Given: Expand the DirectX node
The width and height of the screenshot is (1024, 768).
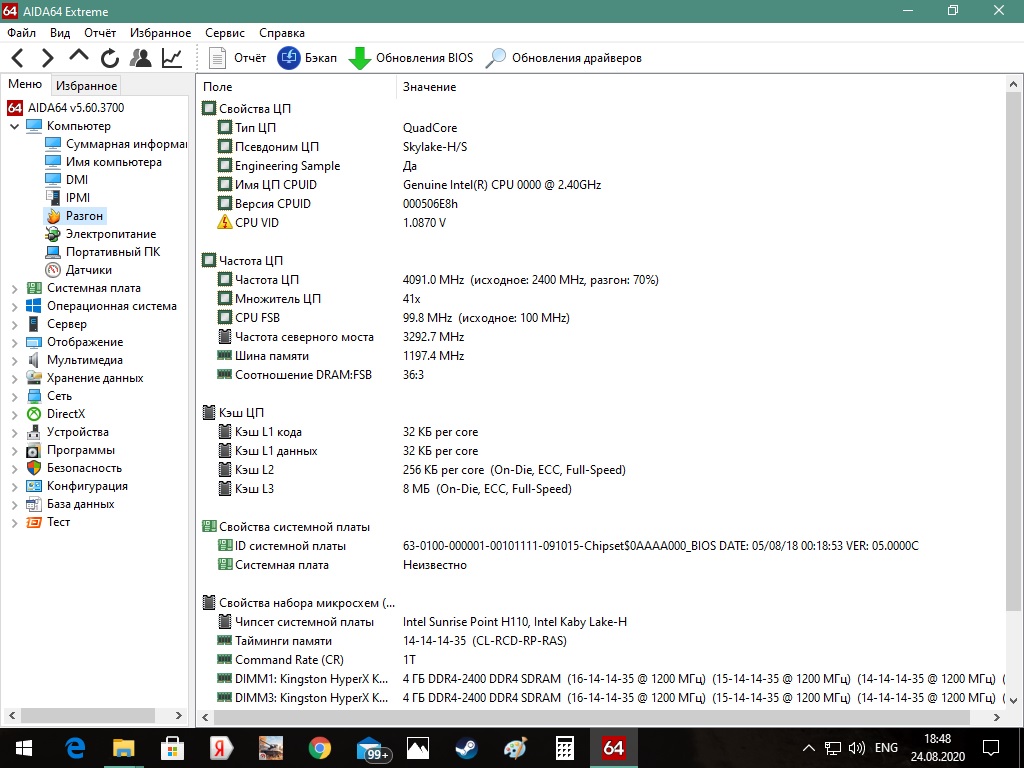Looking at the screenshot, I should click(x=14, y=414).
